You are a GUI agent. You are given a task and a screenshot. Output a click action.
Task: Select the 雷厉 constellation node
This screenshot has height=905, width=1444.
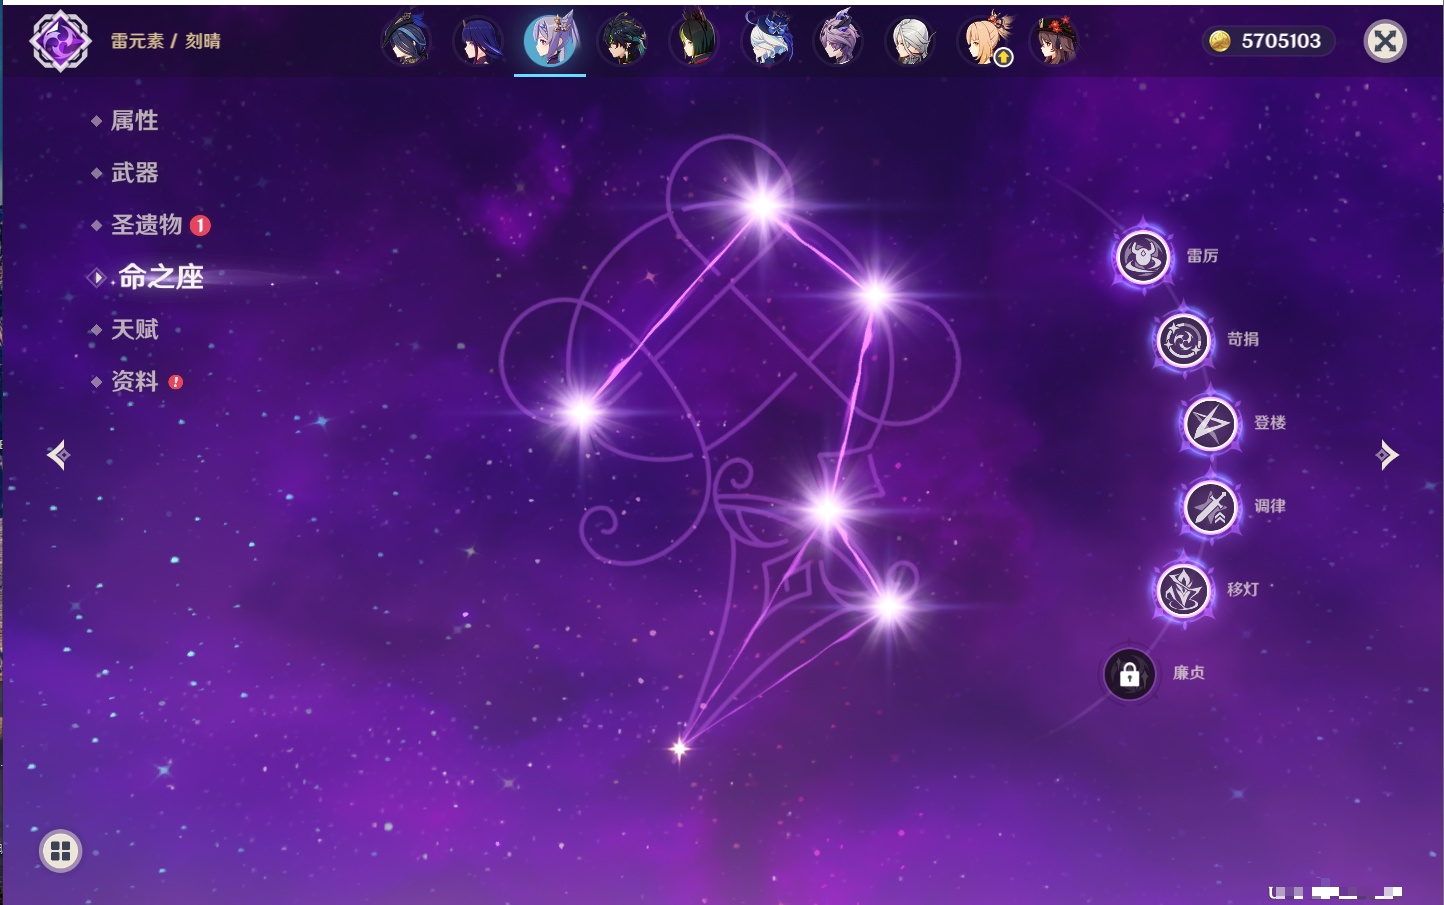(x=1142, y=257)
